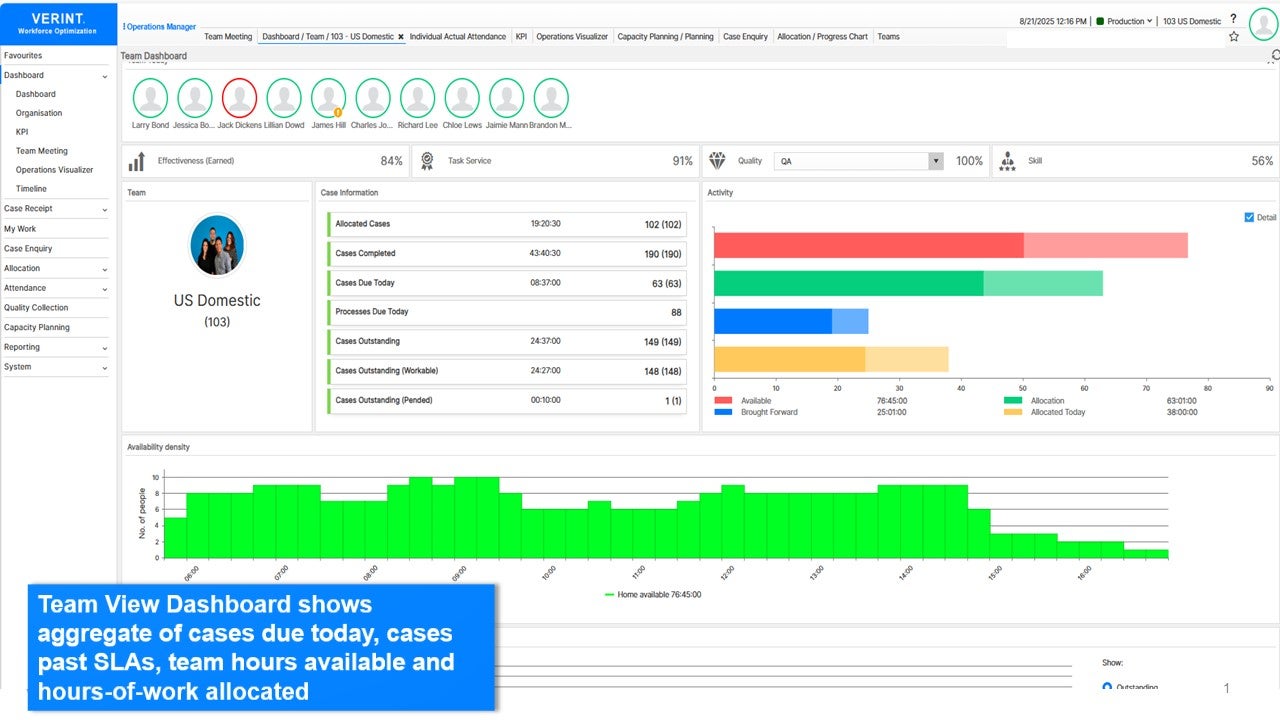This screenshot has width=1280, height=720.
Task: Click the Task Service headset icon
Action: [x=428, y=160]
